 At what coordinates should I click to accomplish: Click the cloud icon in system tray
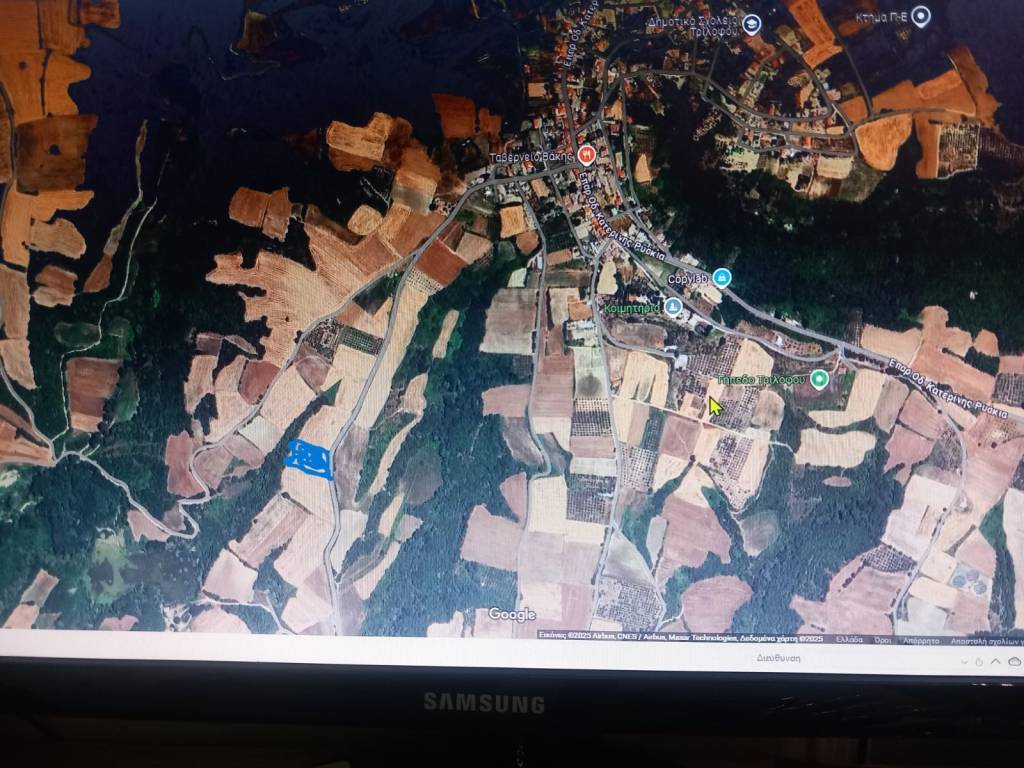point(1012,661)
